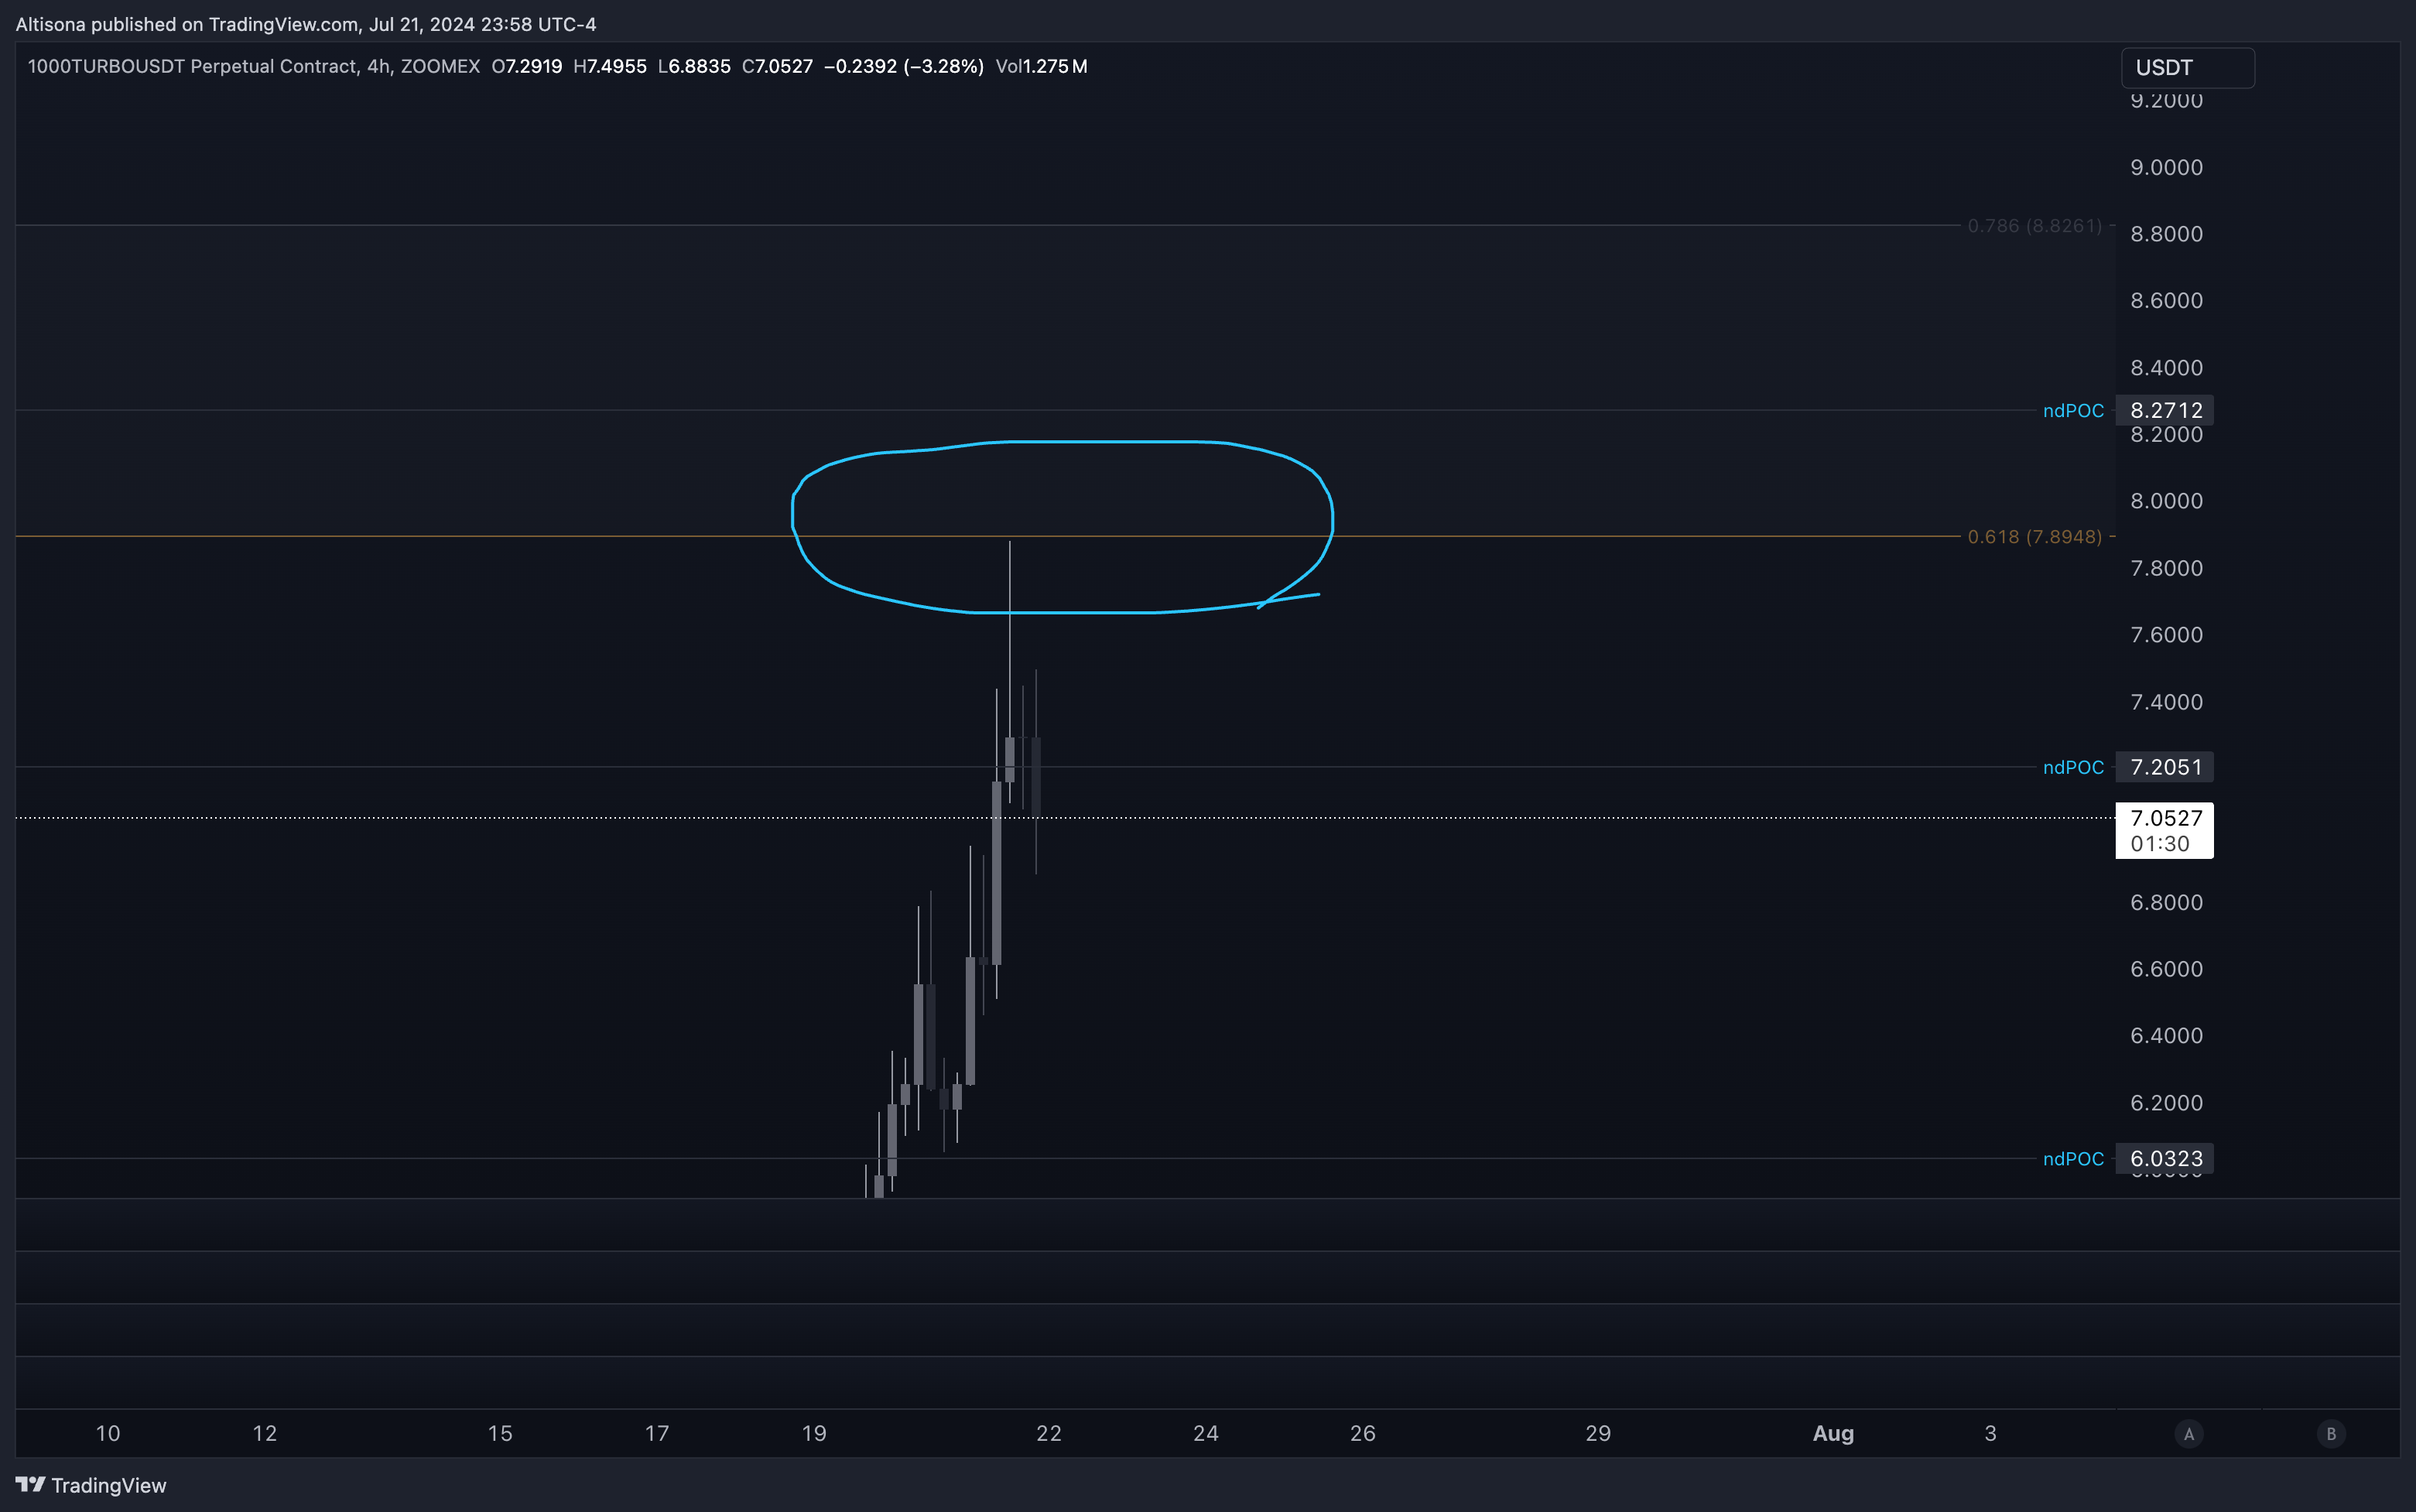This screenshot has height=1512, width=2416.
Task: Click the published-by Altisona header text
Action: click(x=305, y=24)
